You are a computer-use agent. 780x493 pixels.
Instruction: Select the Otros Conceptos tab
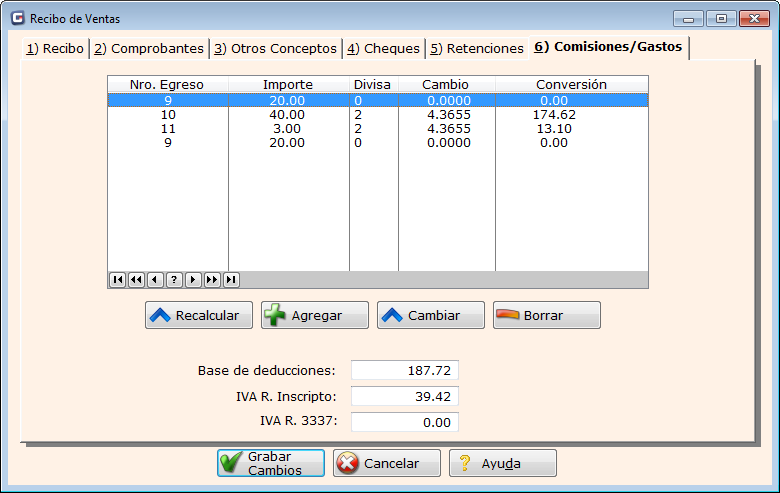[x=275, y=48]
